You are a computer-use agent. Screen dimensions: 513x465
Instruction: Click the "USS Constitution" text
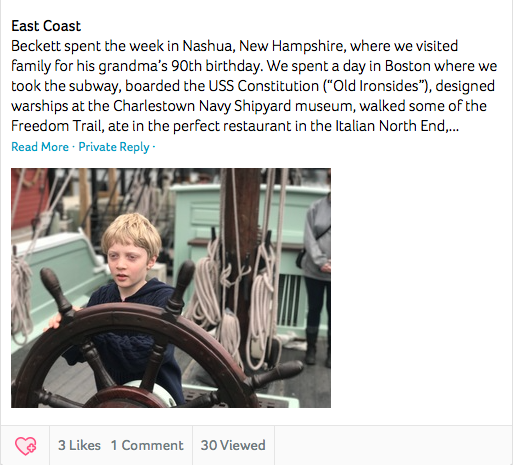coord(264,86)
